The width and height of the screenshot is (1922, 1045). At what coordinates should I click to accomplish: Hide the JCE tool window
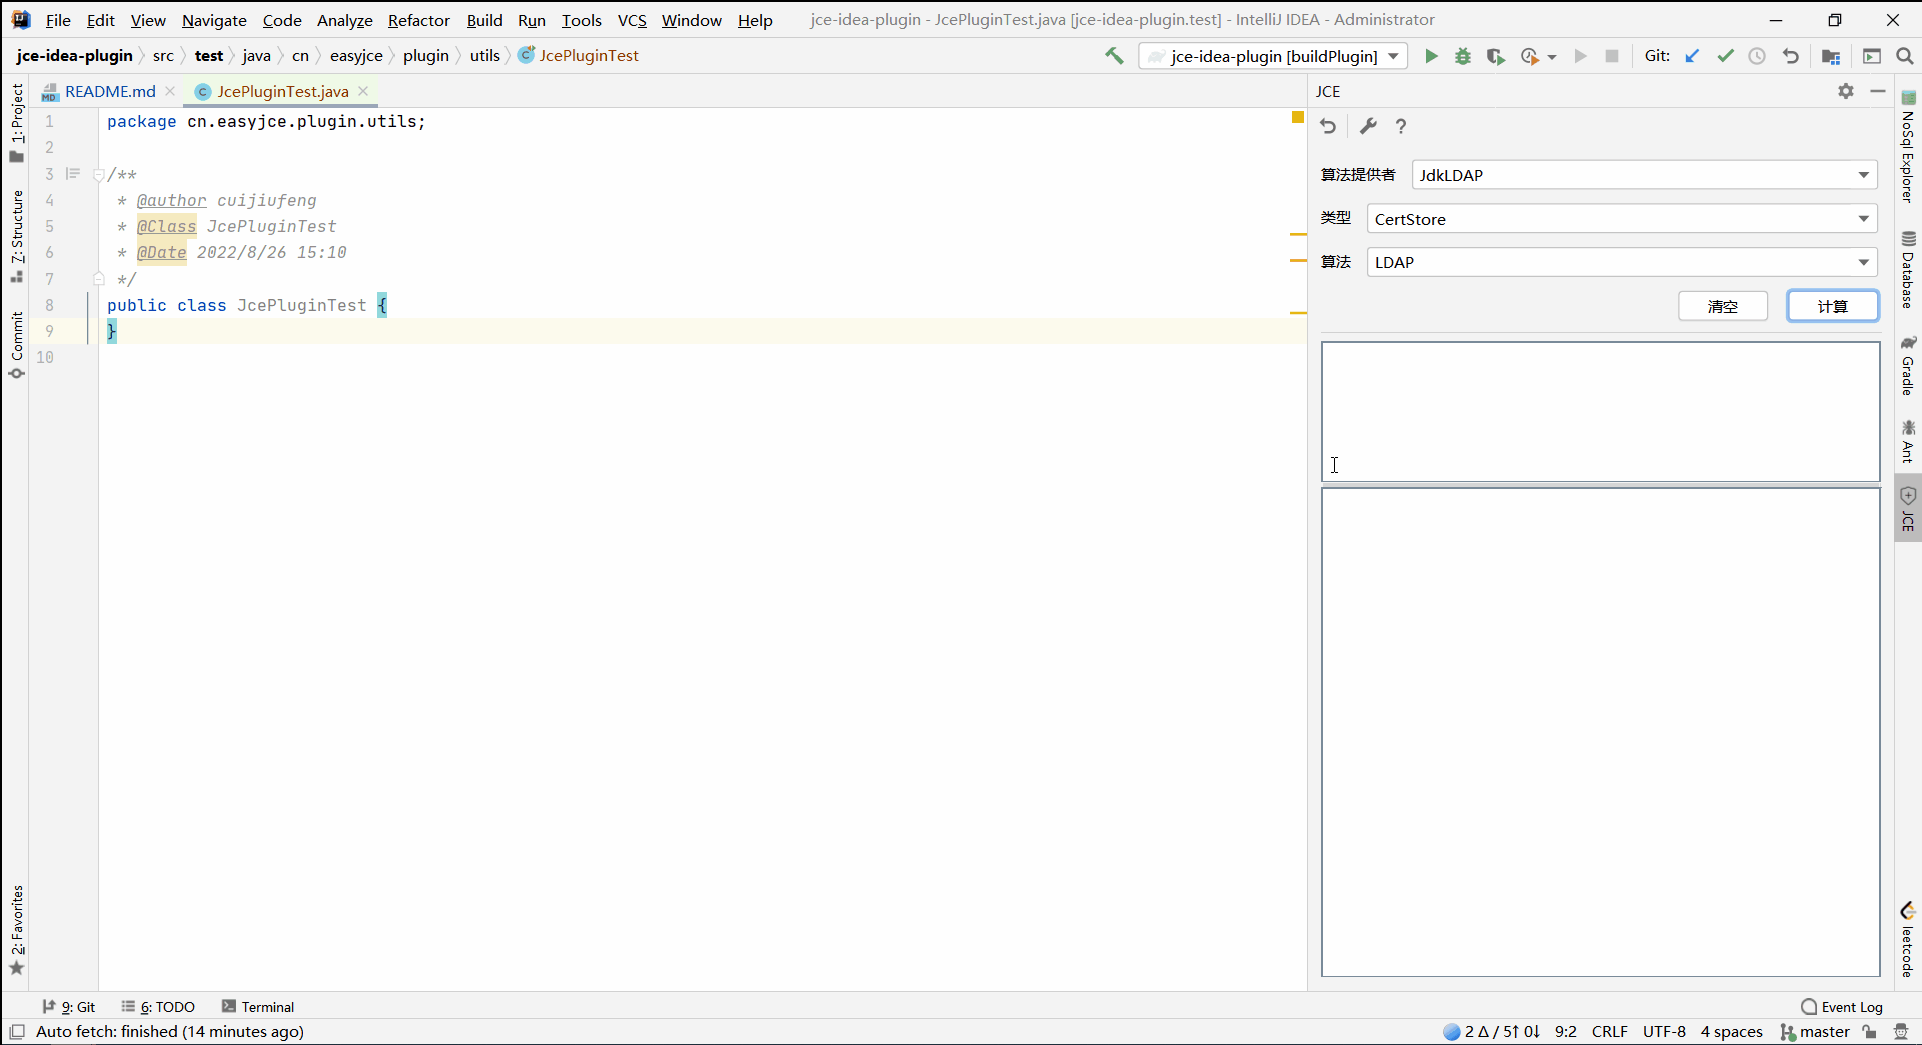[x=1878, y=91]
